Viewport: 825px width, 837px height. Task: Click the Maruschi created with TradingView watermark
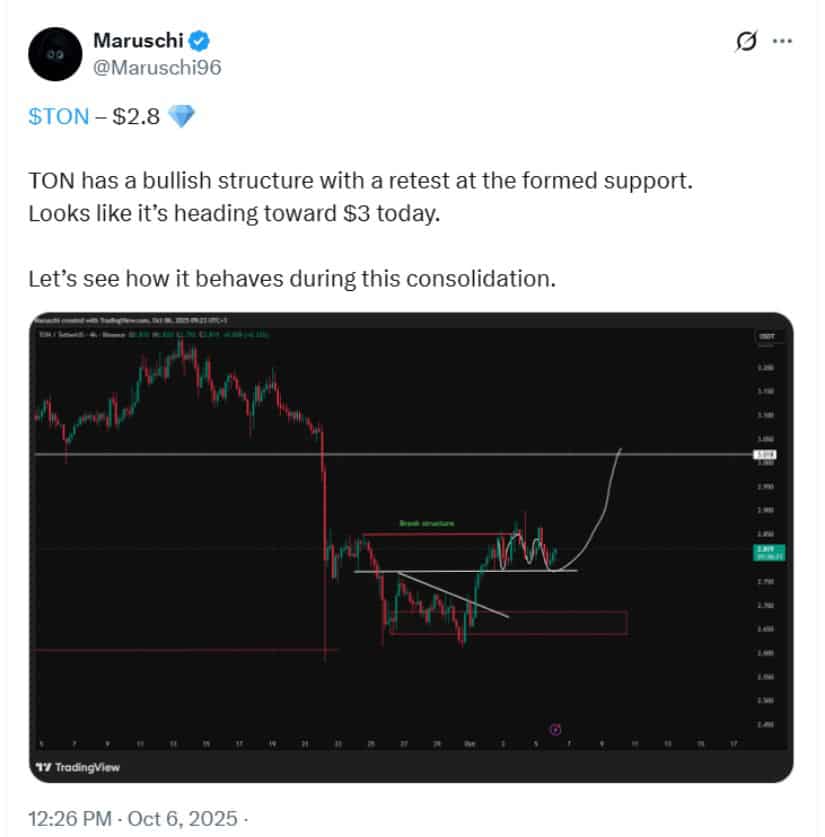pos(110,321)
